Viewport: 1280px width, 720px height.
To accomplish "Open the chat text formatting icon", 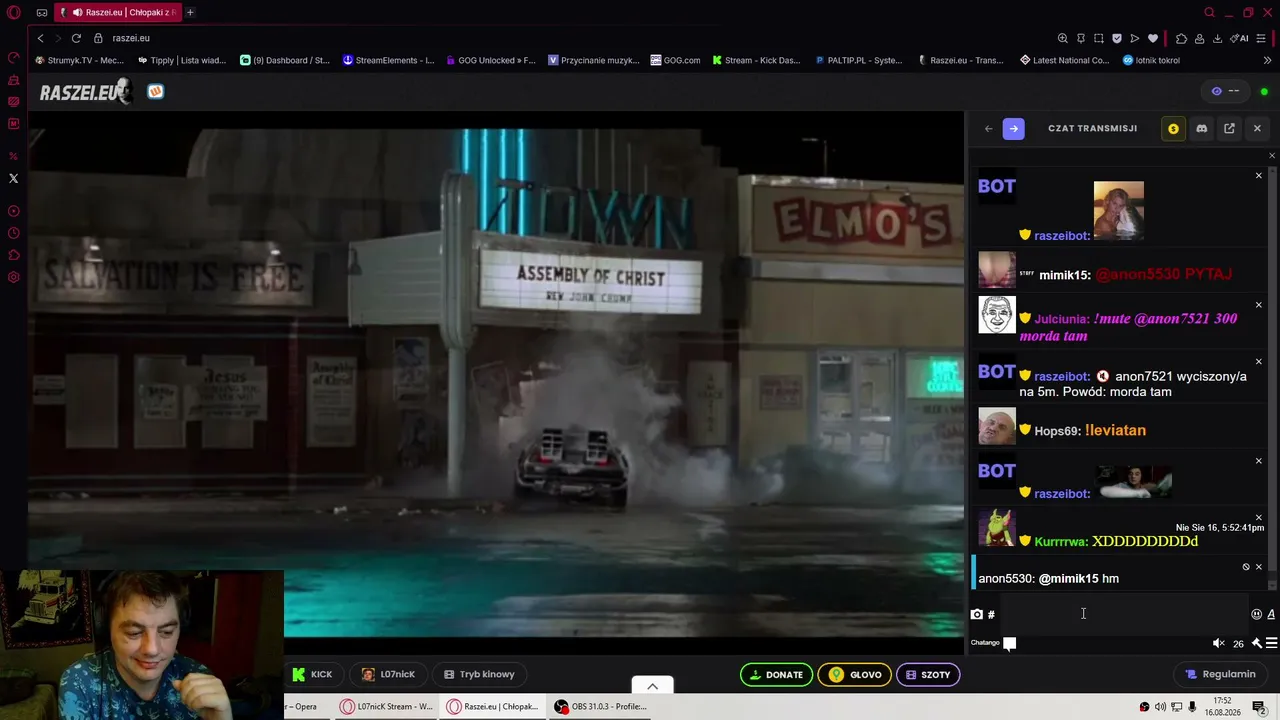I will (x=1271, y=614).
